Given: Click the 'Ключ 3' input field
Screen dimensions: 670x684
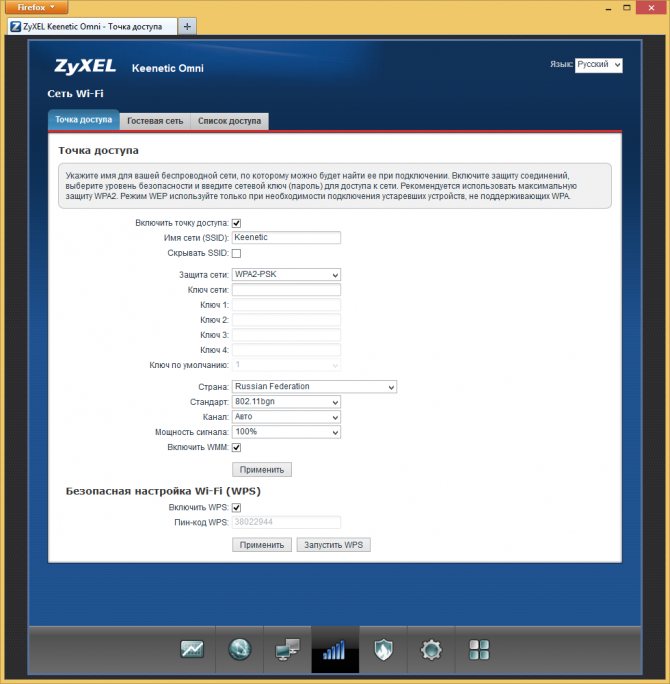Looking at the screenshot, I should pos(286,335).
